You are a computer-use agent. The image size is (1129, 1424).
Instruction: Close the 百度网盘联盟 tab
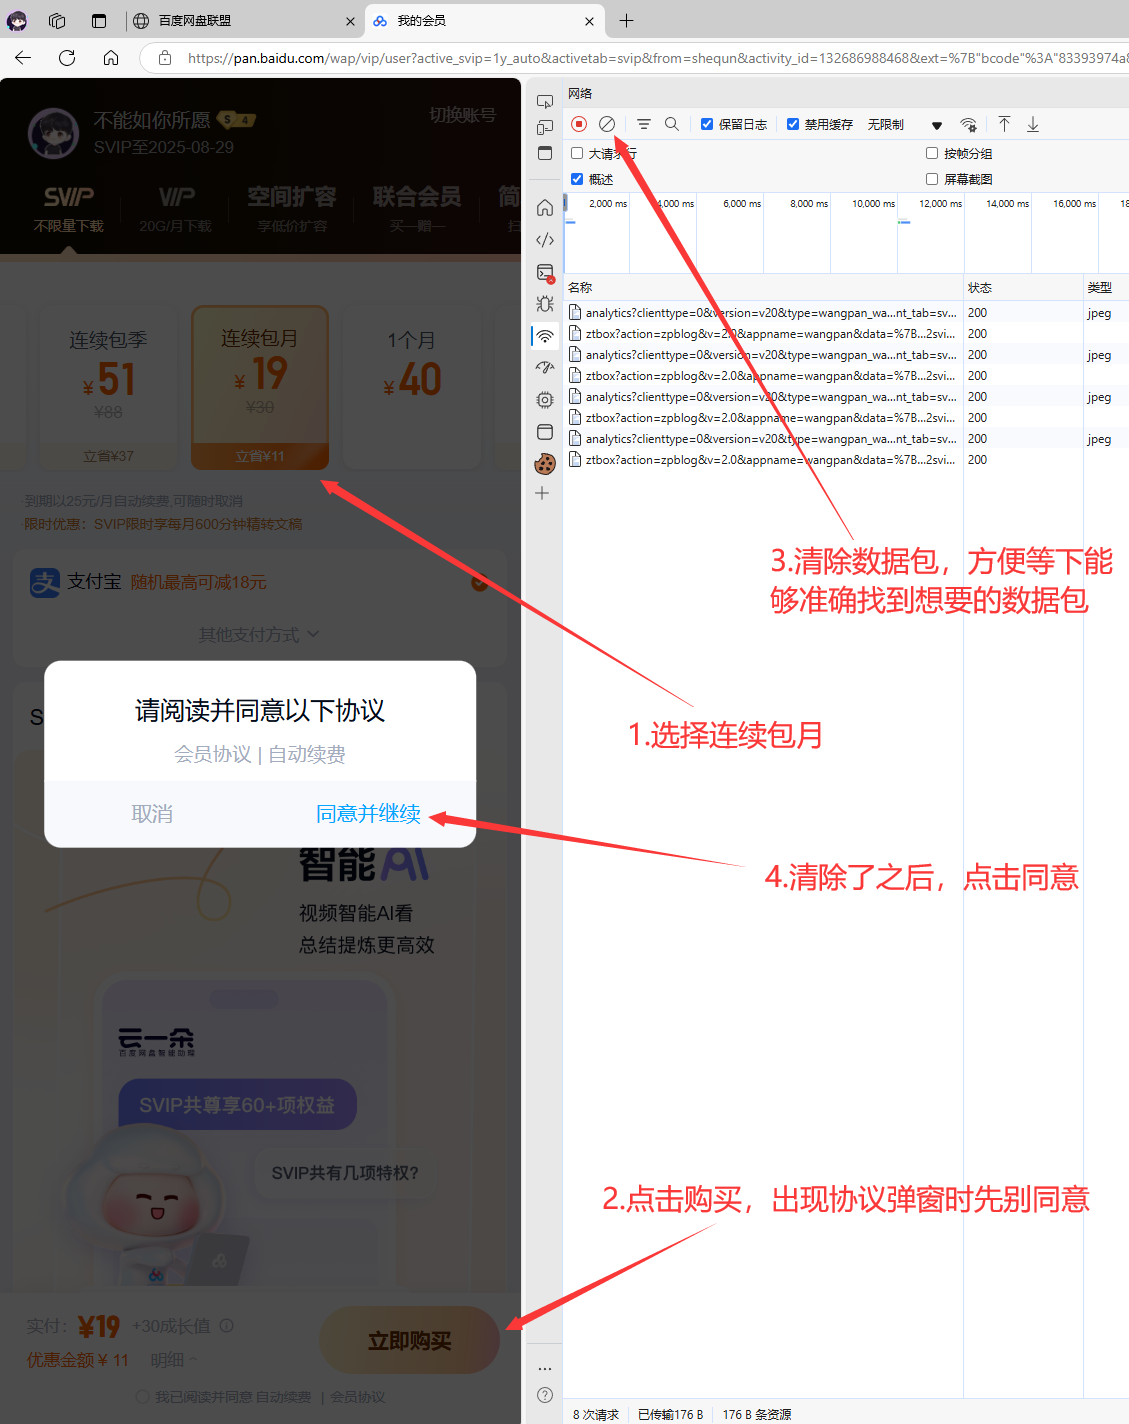350,21
